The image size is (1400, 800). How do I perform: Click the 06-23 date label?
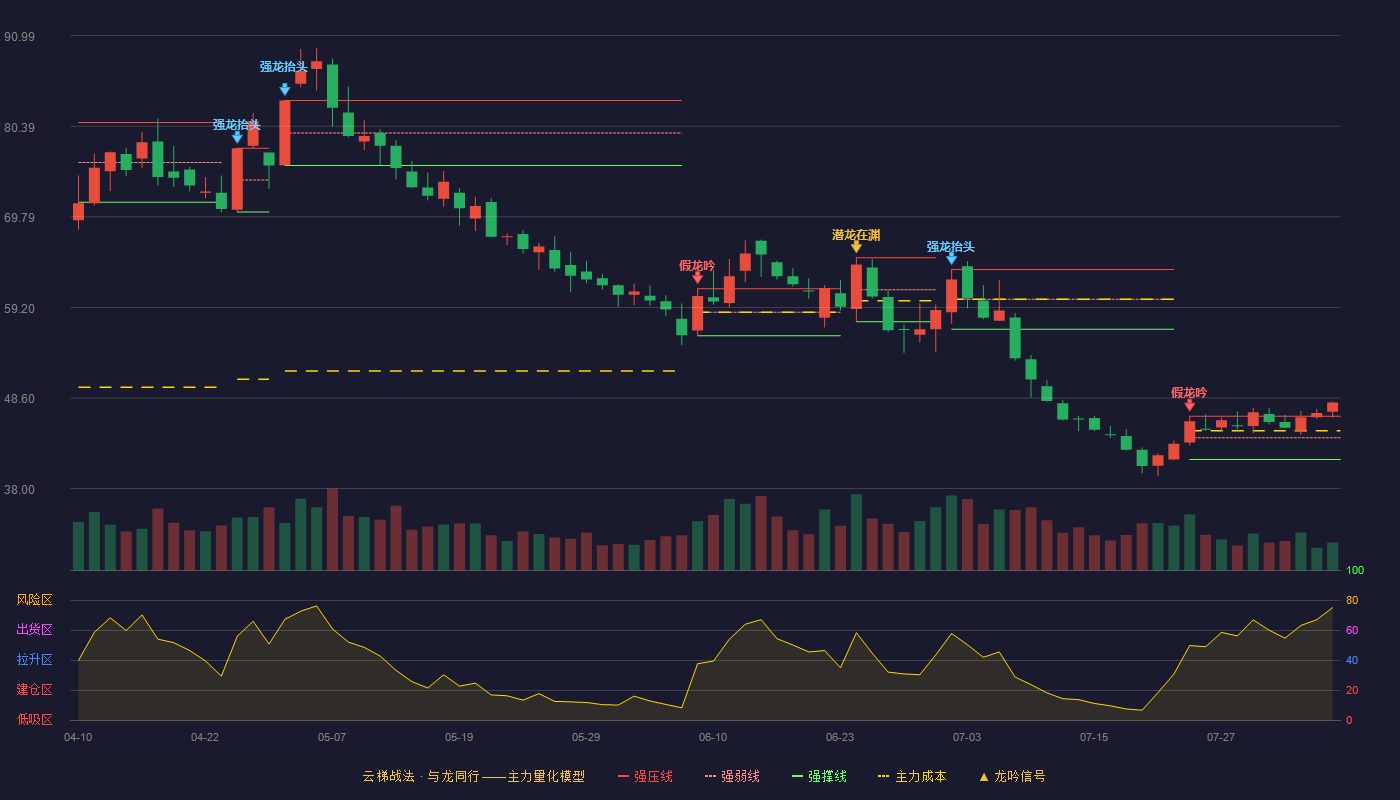point(840,737)
